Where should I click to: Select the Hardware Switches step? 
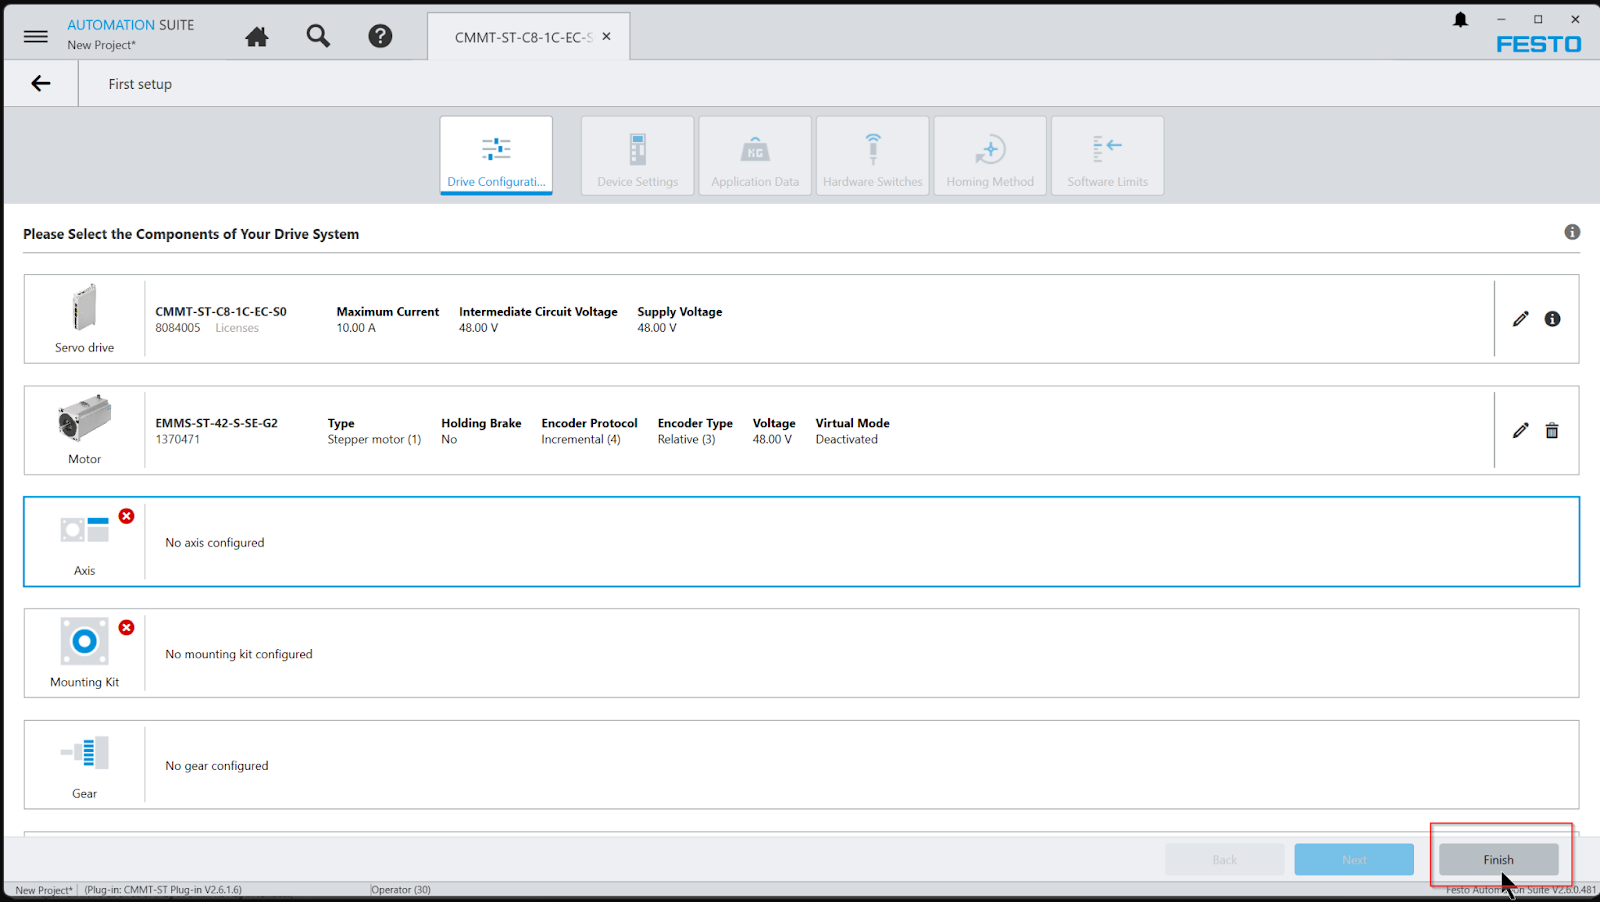pos(873,155)
